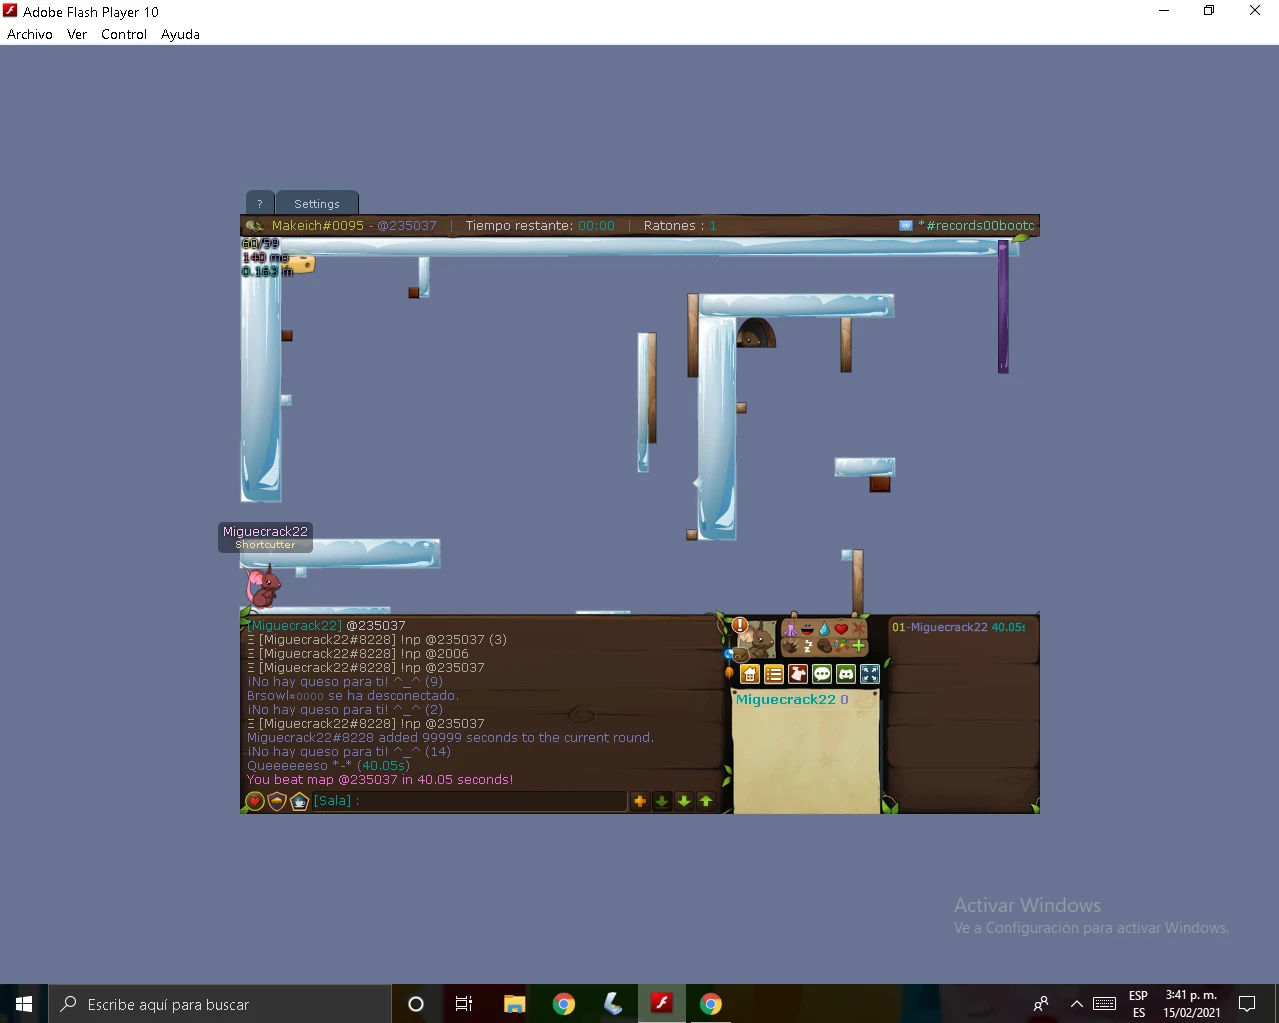Open the green chat bubble icon
The width and height of the screenshot is (1279, 1023).
[822, 674]
